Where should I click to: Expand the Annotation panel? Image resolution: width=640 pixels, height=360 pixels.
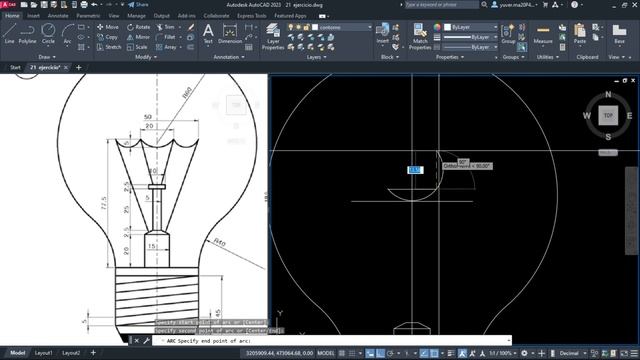(x=229, y=57)
